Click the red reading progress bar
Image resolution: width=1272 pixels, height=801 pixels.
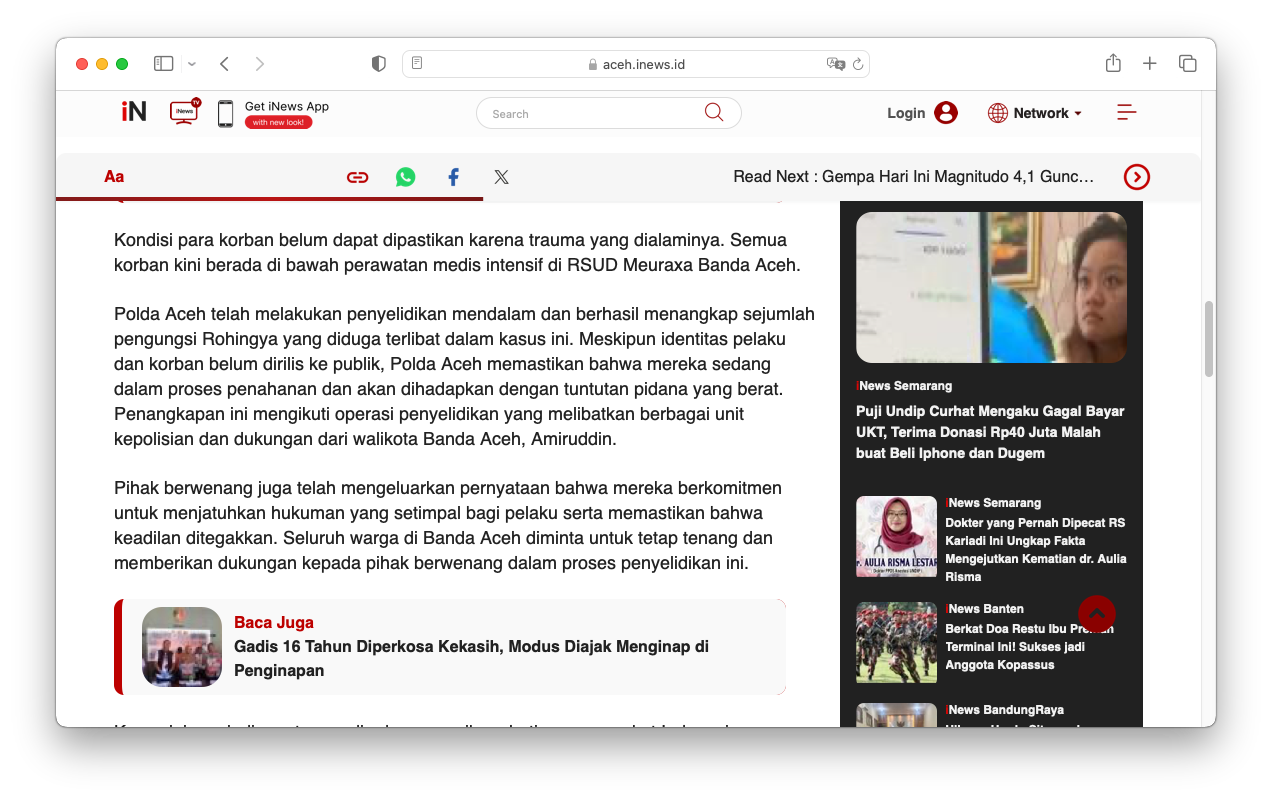pos(269,198)
